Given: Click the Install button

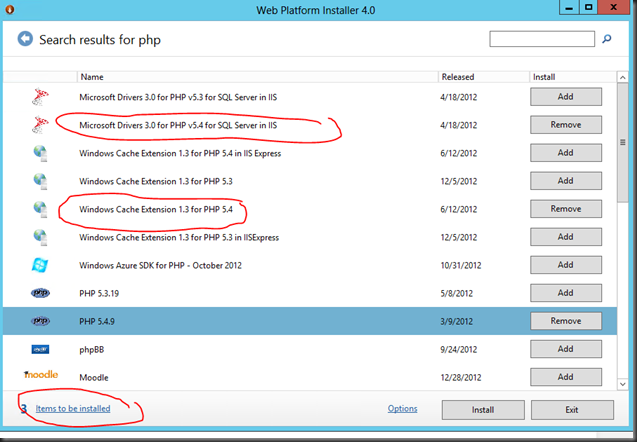Looking at the screenshot, I should pyautogui.click(x=483, y=410).
